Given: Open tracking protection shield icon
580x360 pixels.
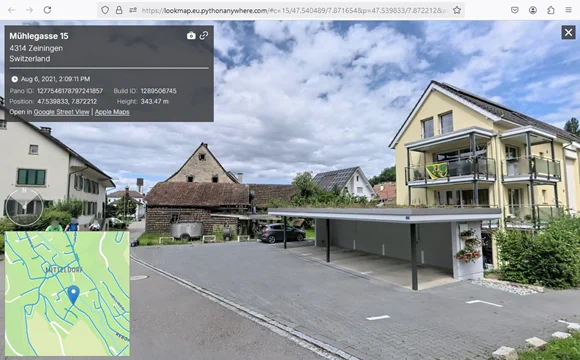Looking at the screenshot, I should click(x=105, y=10).
